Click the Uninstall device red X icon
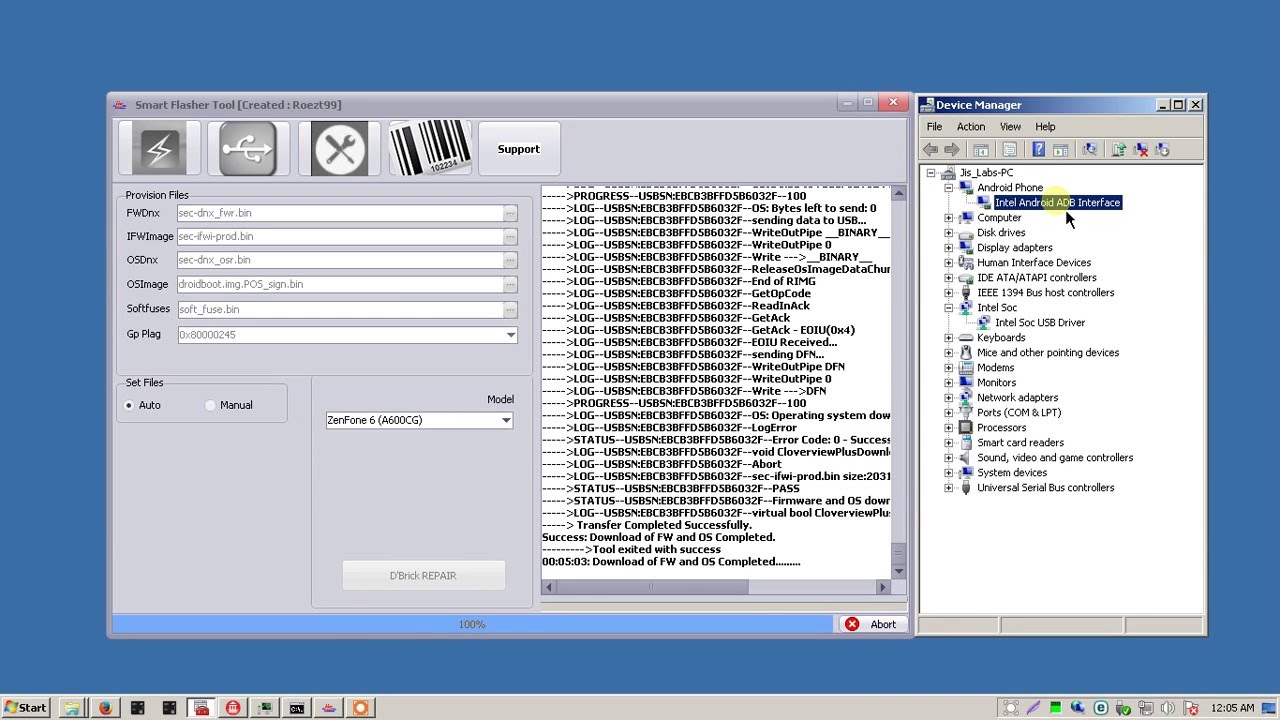 pyautogui.click(x=1141, y=150)
